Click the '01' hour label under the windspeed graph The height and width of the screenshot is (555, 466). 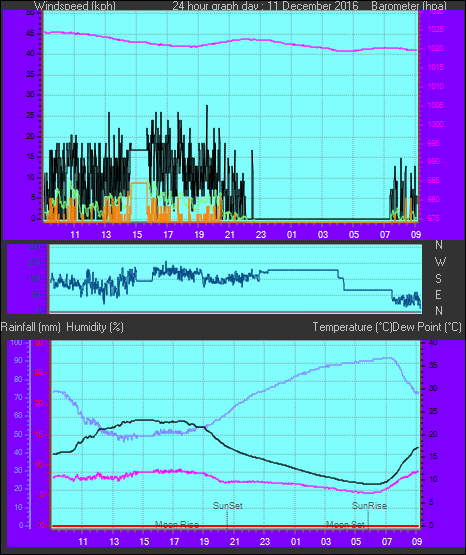(292, 235)
